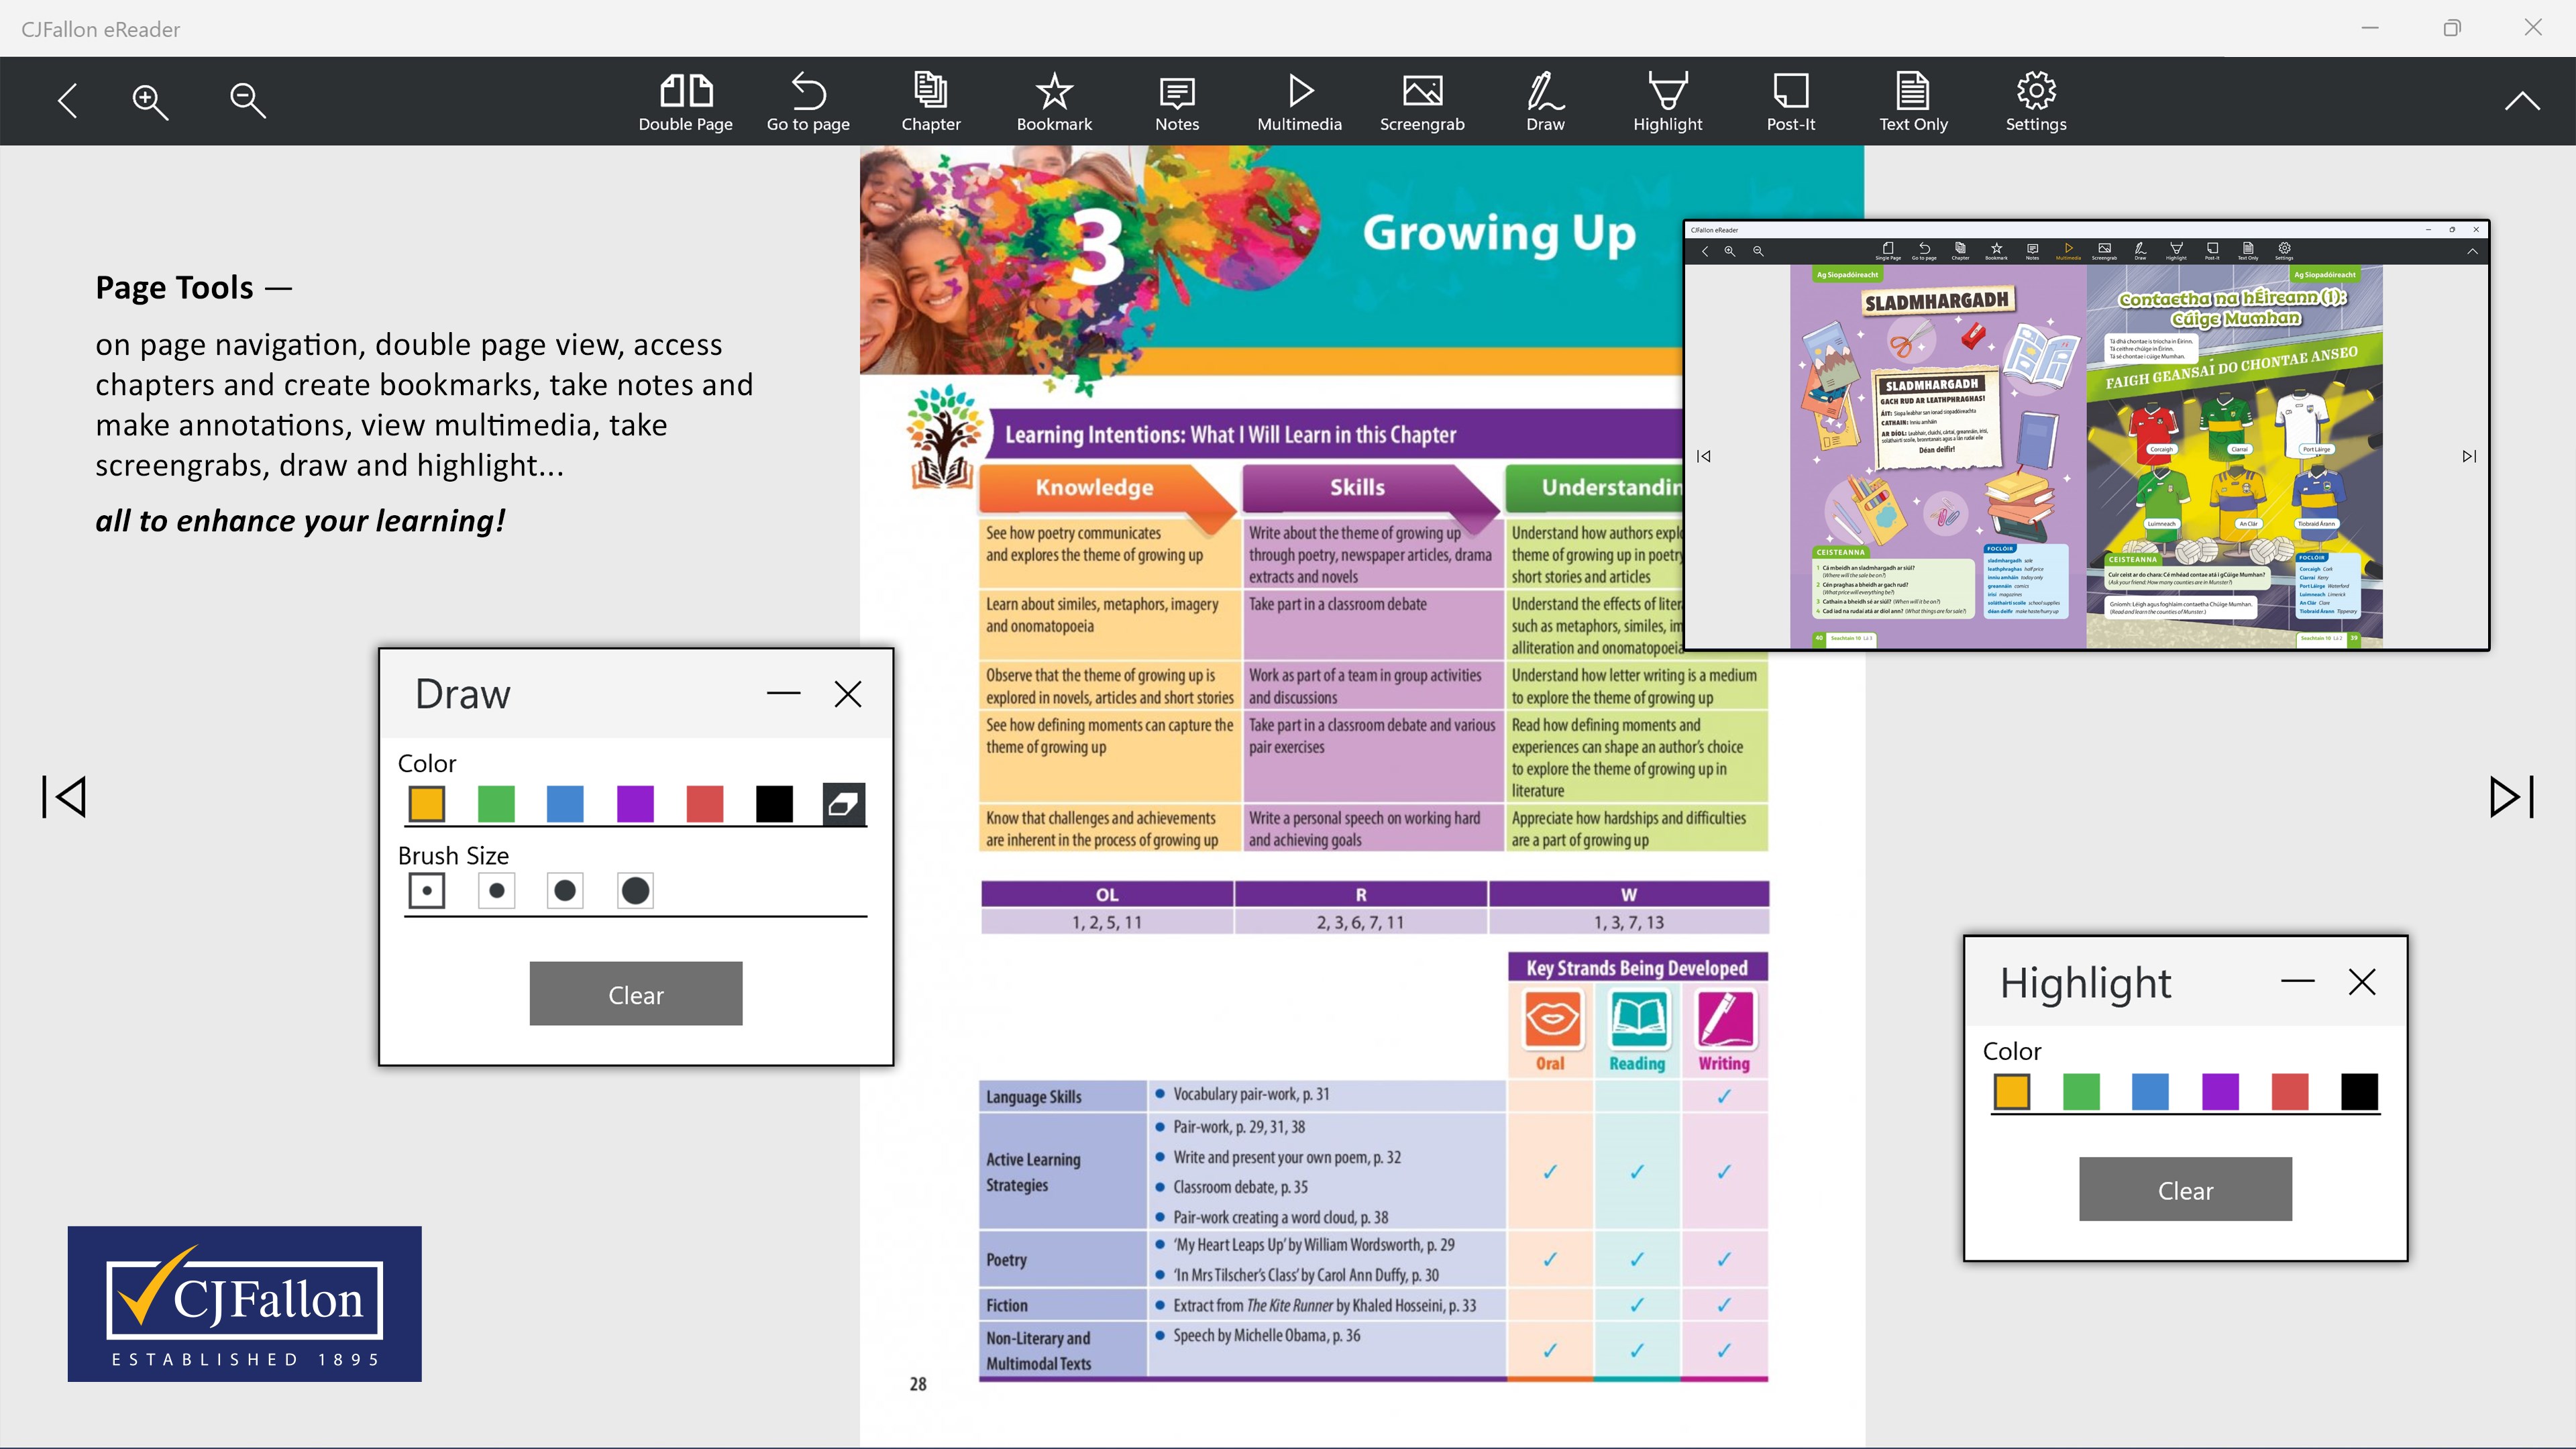Take a Screengrab of the page
The image size is (2576, 1449).
click(1421, 100)
